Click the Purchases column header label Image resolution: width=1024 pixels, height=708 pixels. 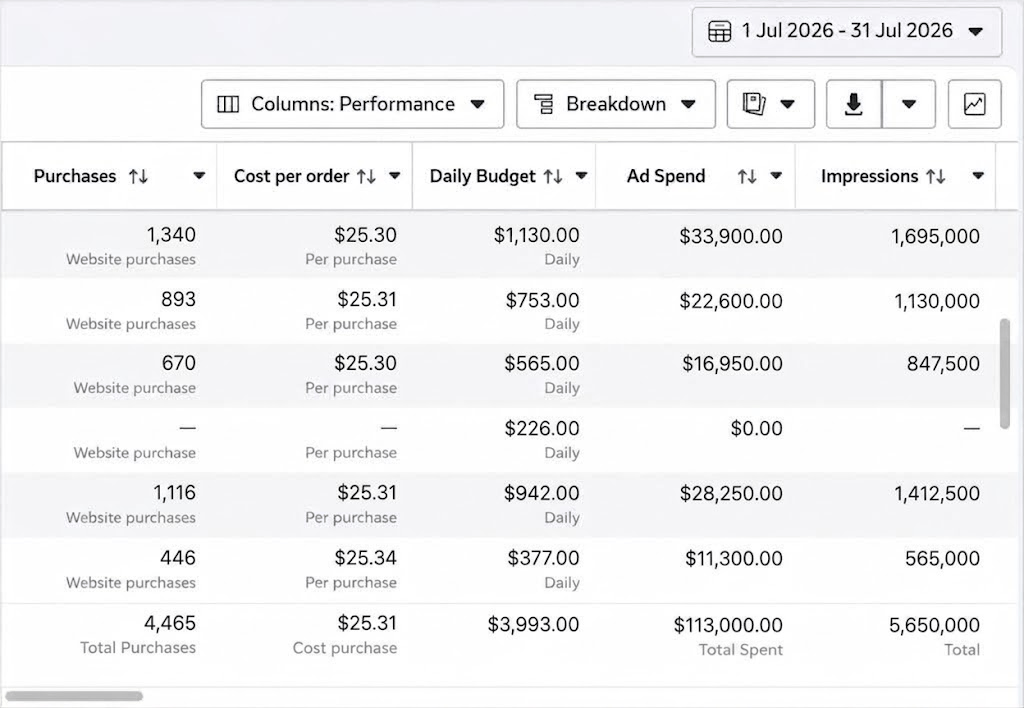click(x=75, y=176)
